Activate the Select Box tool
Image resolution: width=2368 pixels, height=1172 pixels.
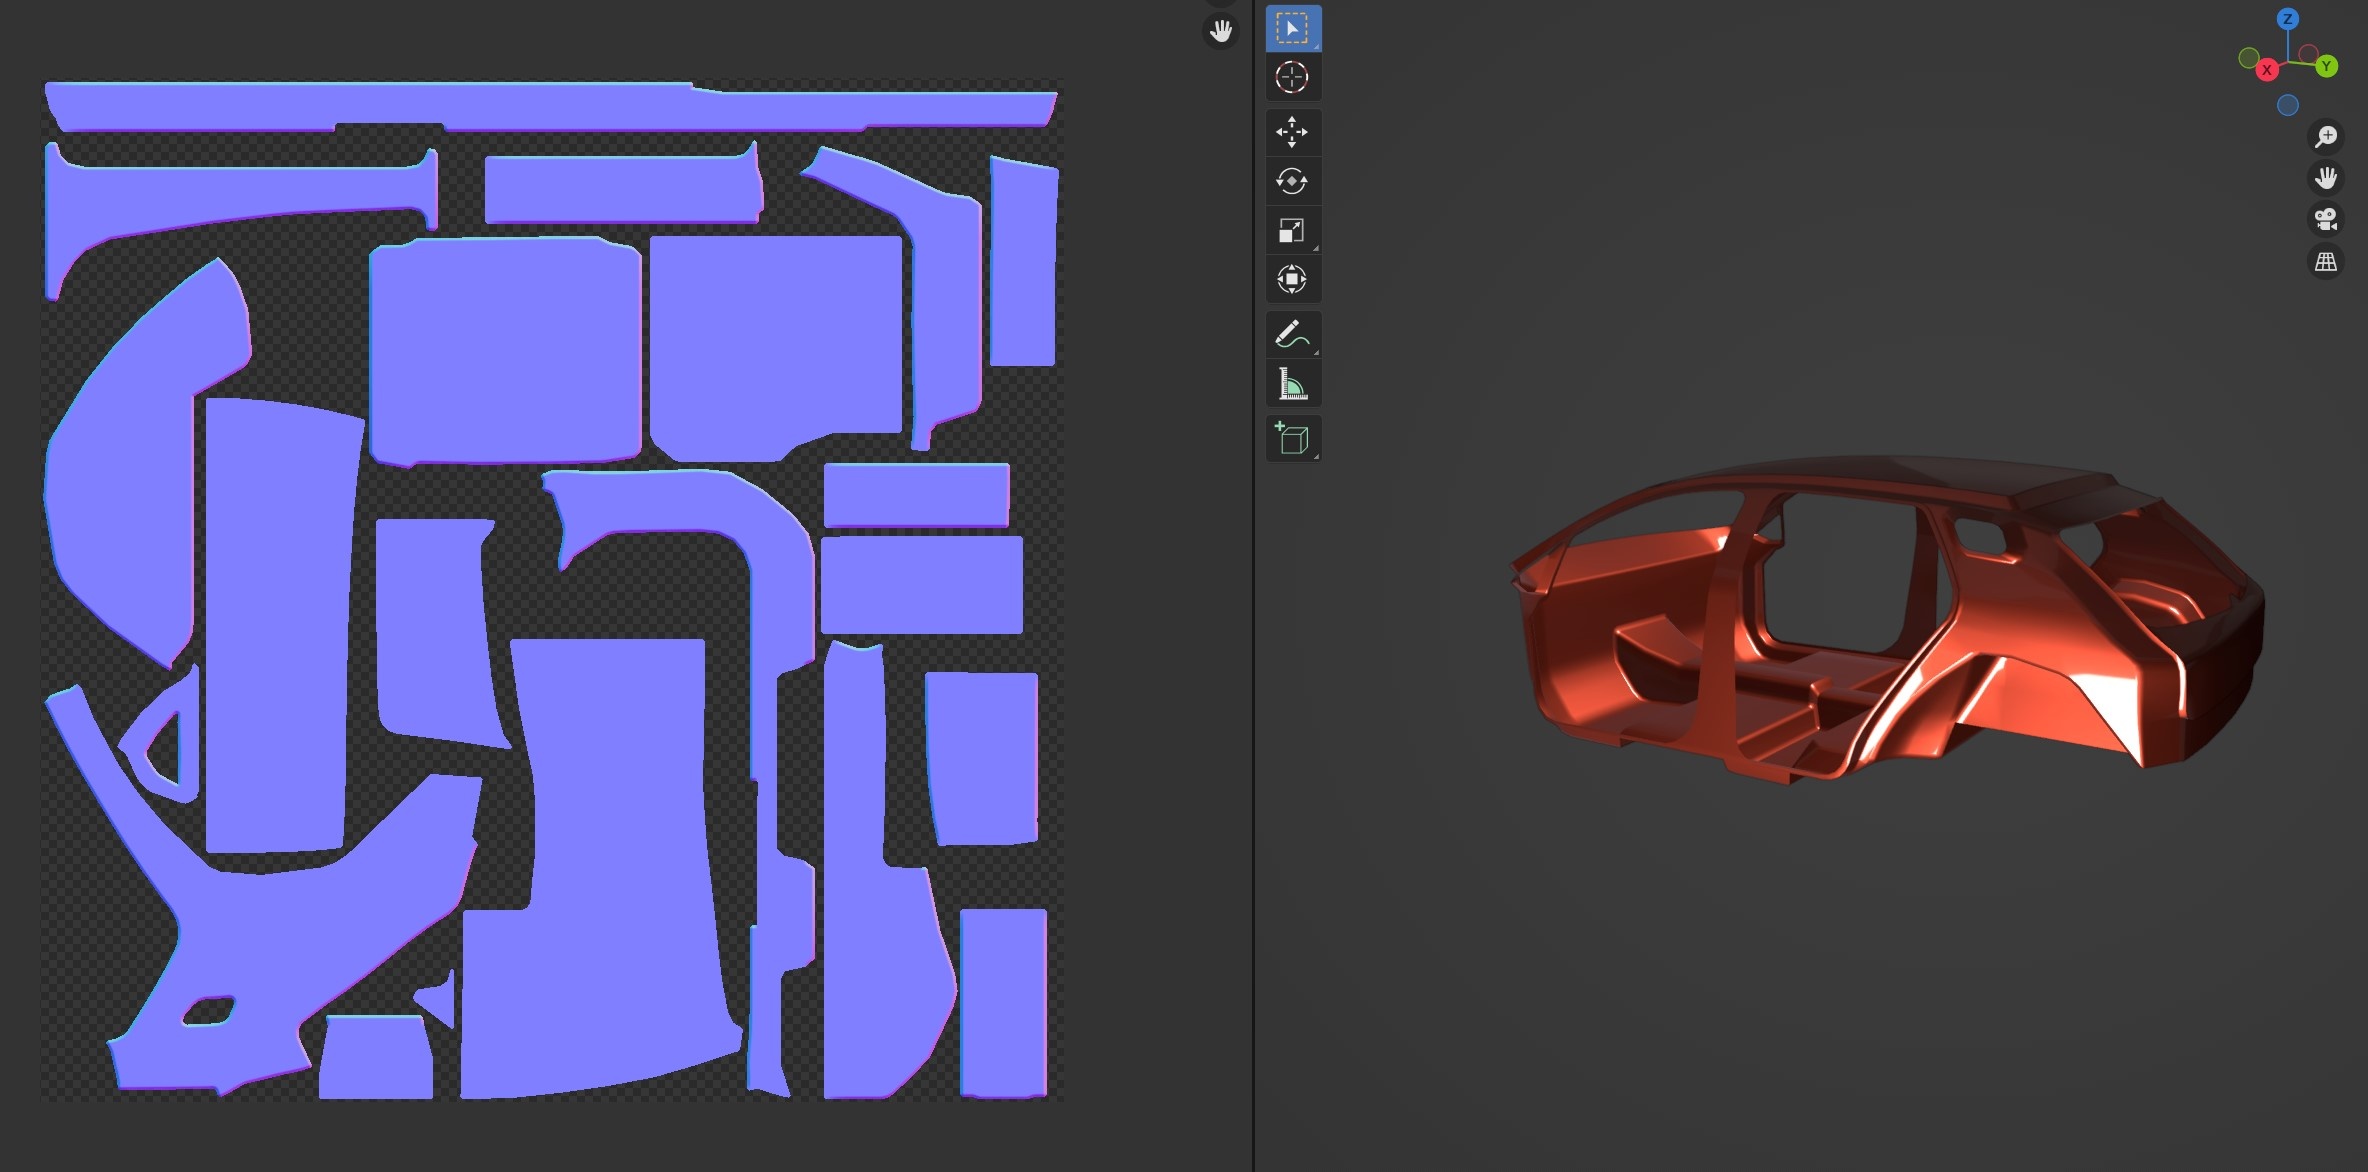point(1293,28)
